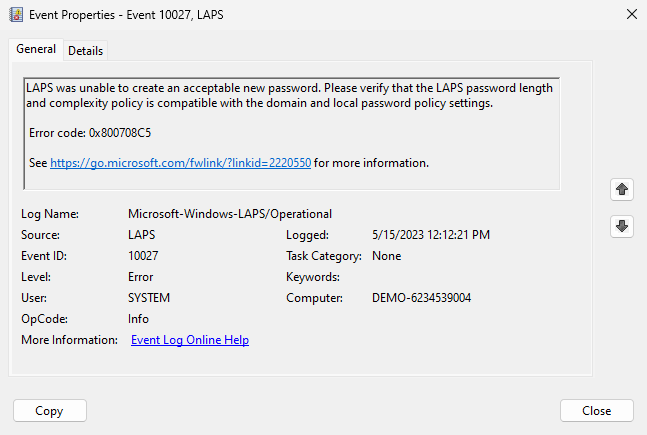Click the Level value Error

click(141, 277)
